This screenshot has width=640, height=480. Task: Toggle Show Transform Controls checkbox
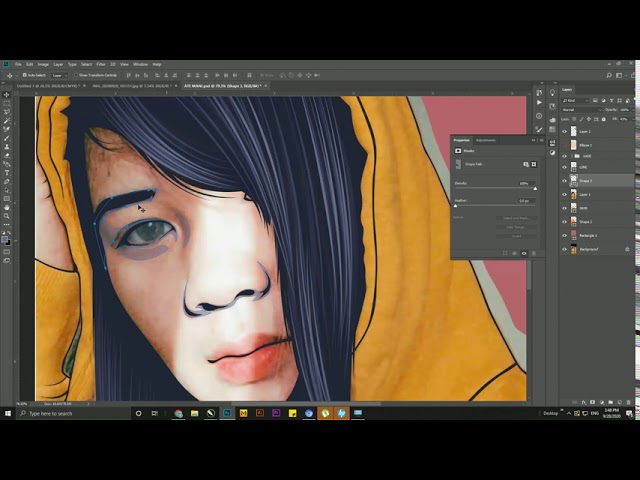(76, 75)
